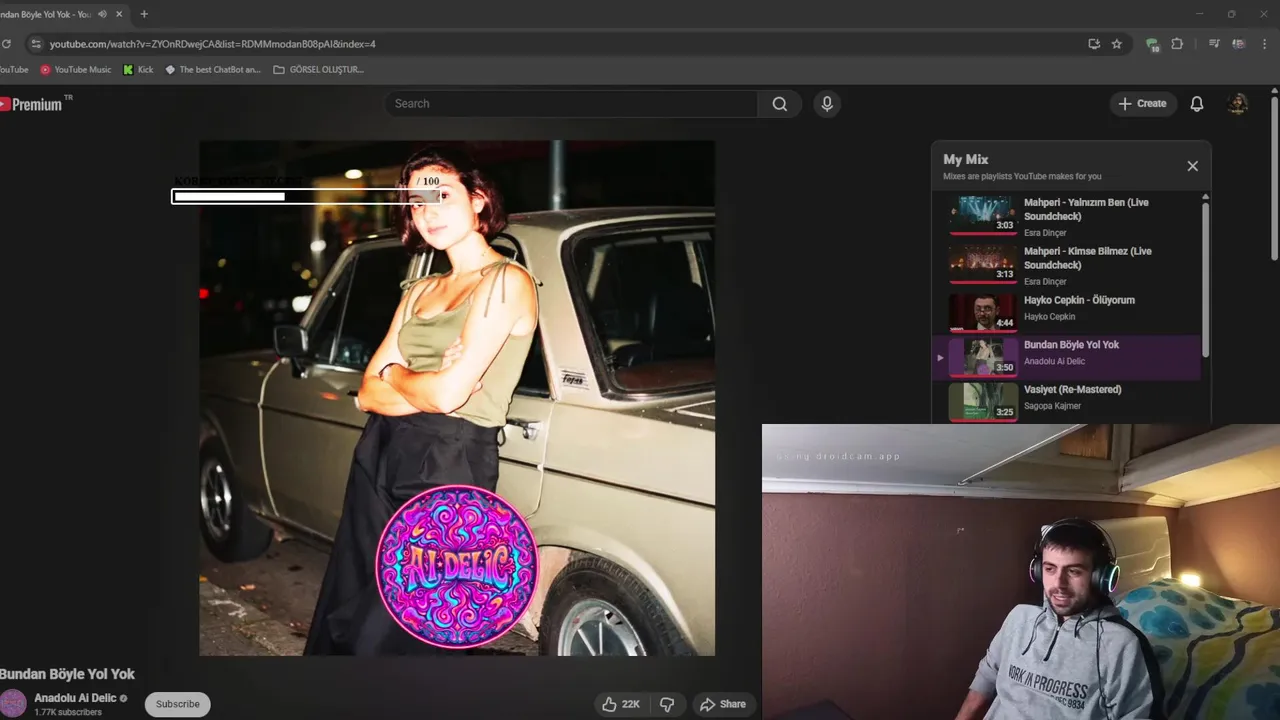Click the YouTube search magnifier button
The height and width of the screenshot is (720, 1280).
pyautogui.click(x=779, y=103)
